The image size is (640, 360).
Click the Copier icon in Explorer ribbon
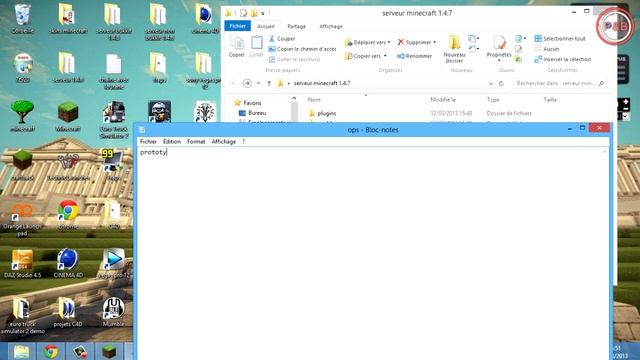tap(237, 46)
